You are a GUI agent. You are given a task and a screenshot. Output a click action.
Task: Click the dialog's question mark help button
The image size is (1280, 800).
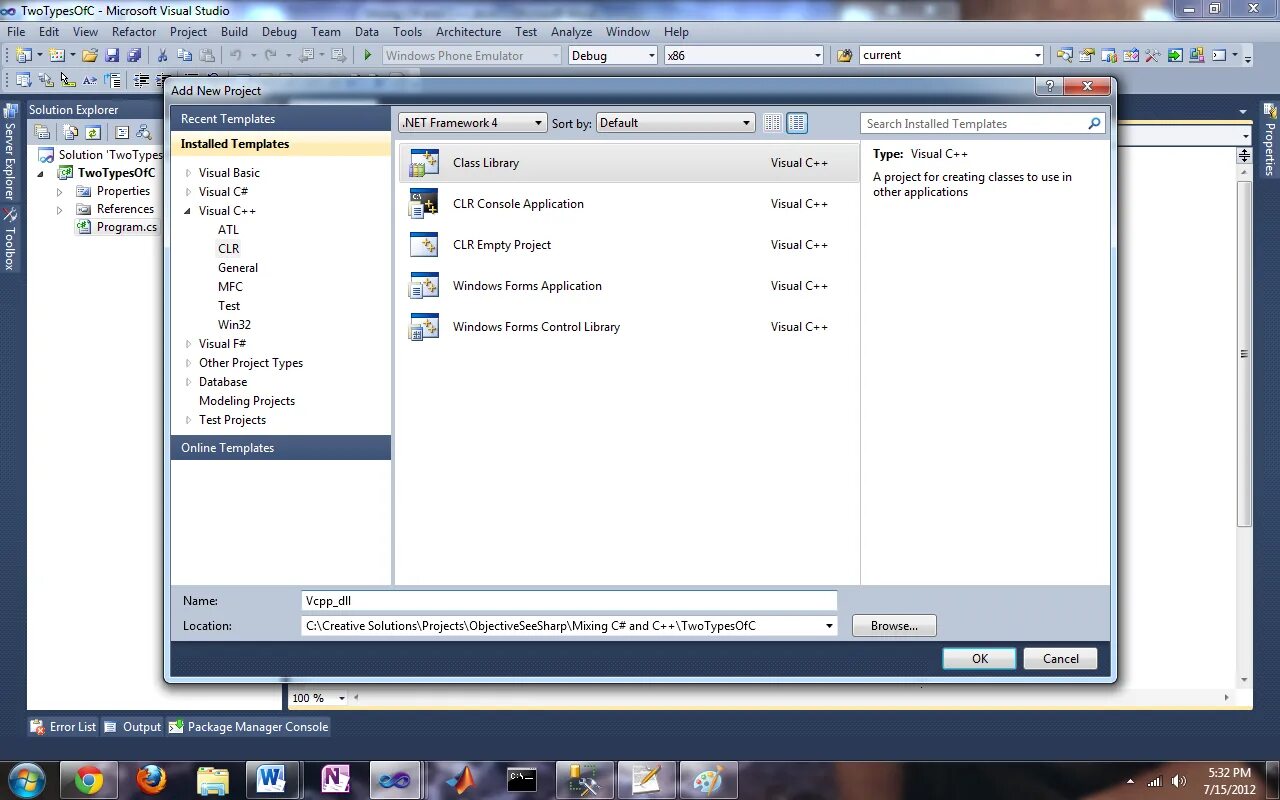(1049, 87)
